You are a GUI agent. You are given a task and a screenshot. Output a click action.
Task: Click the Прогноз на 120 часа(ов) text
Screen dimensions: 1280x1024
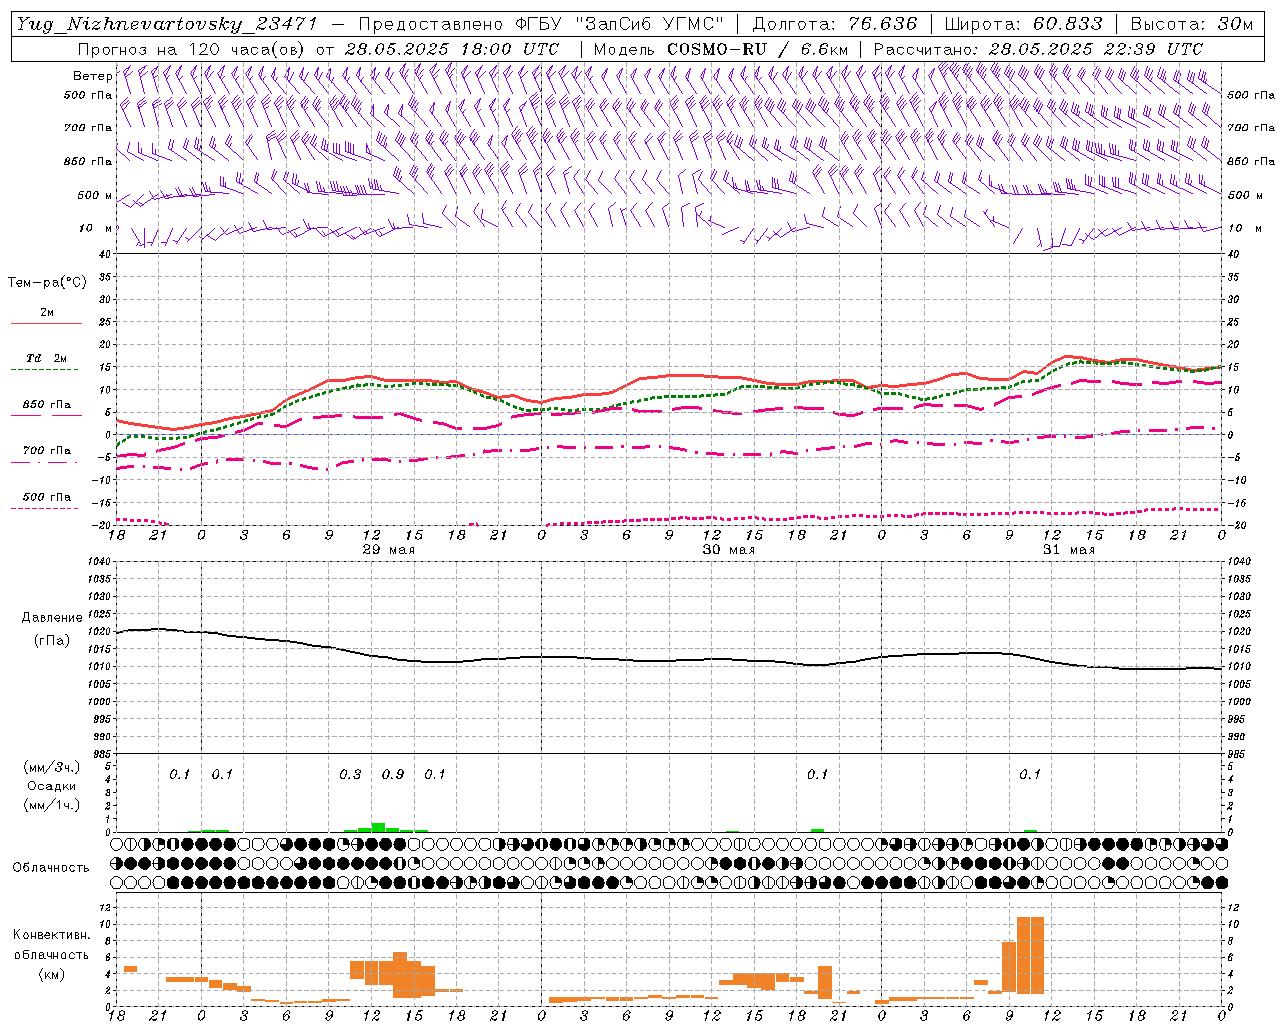pos(192,49)
